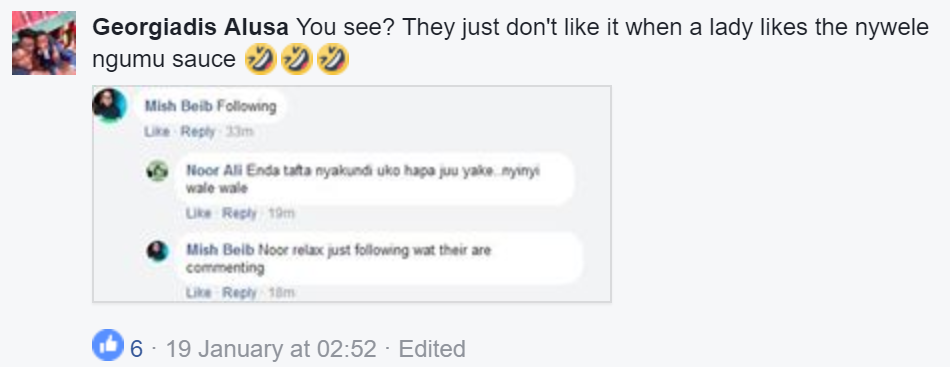This screenshot has height=367, width=950.
Task: Click Noor Ali's green avatar icon
Action: (158, 171)
